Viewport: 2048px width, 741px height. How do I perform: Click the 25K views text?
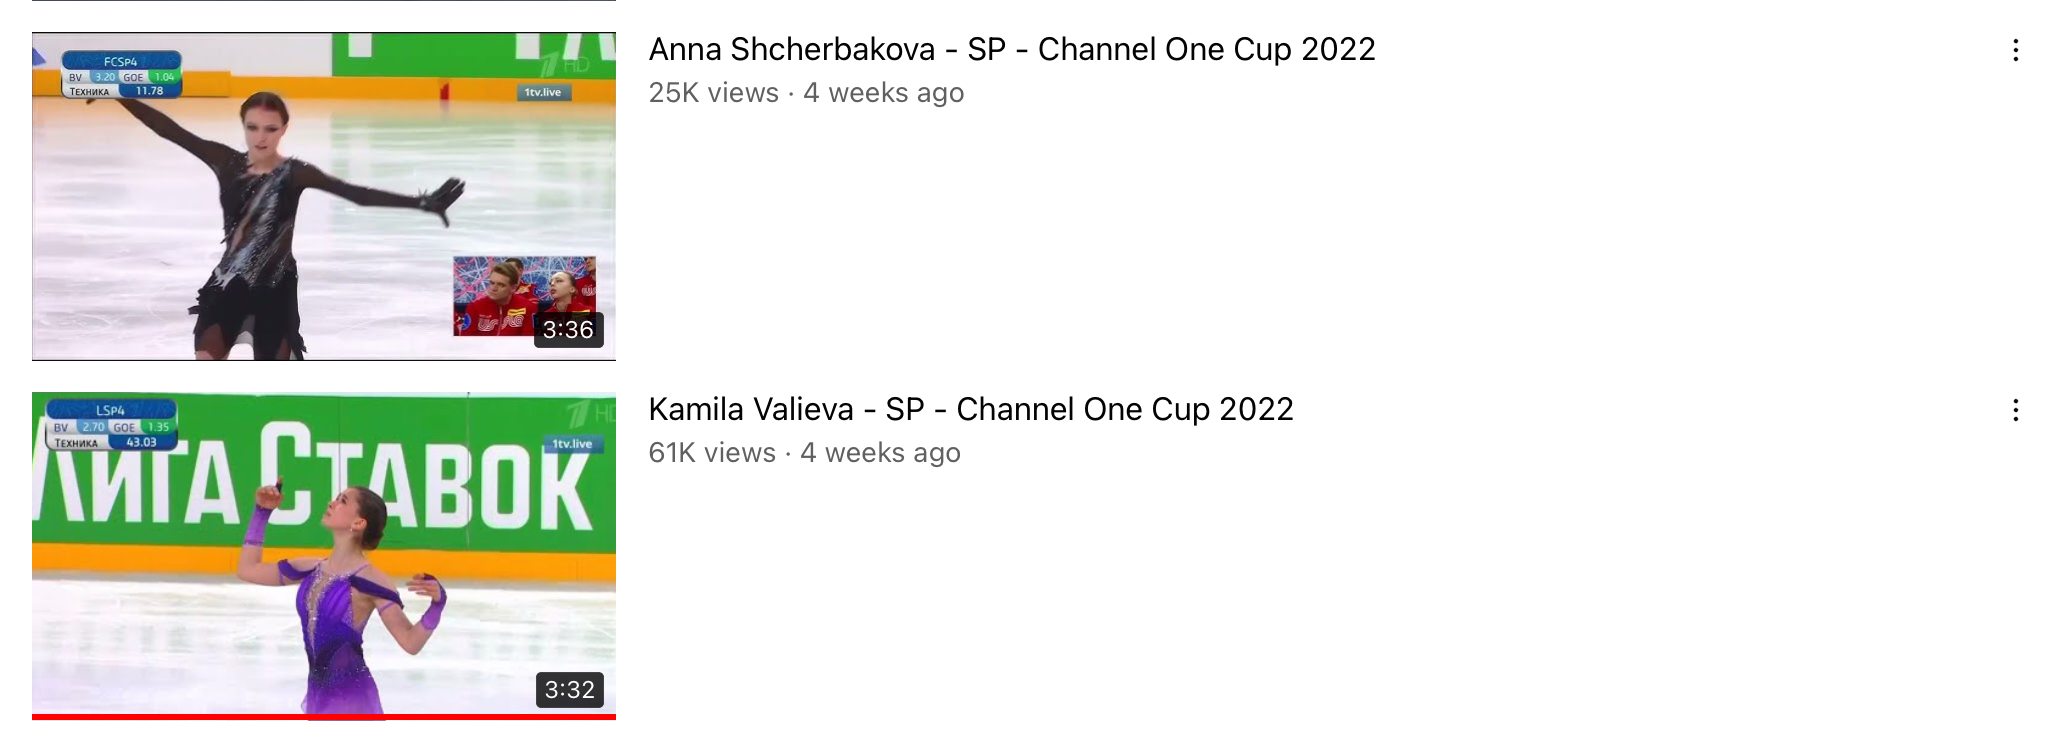click(713, 93)
